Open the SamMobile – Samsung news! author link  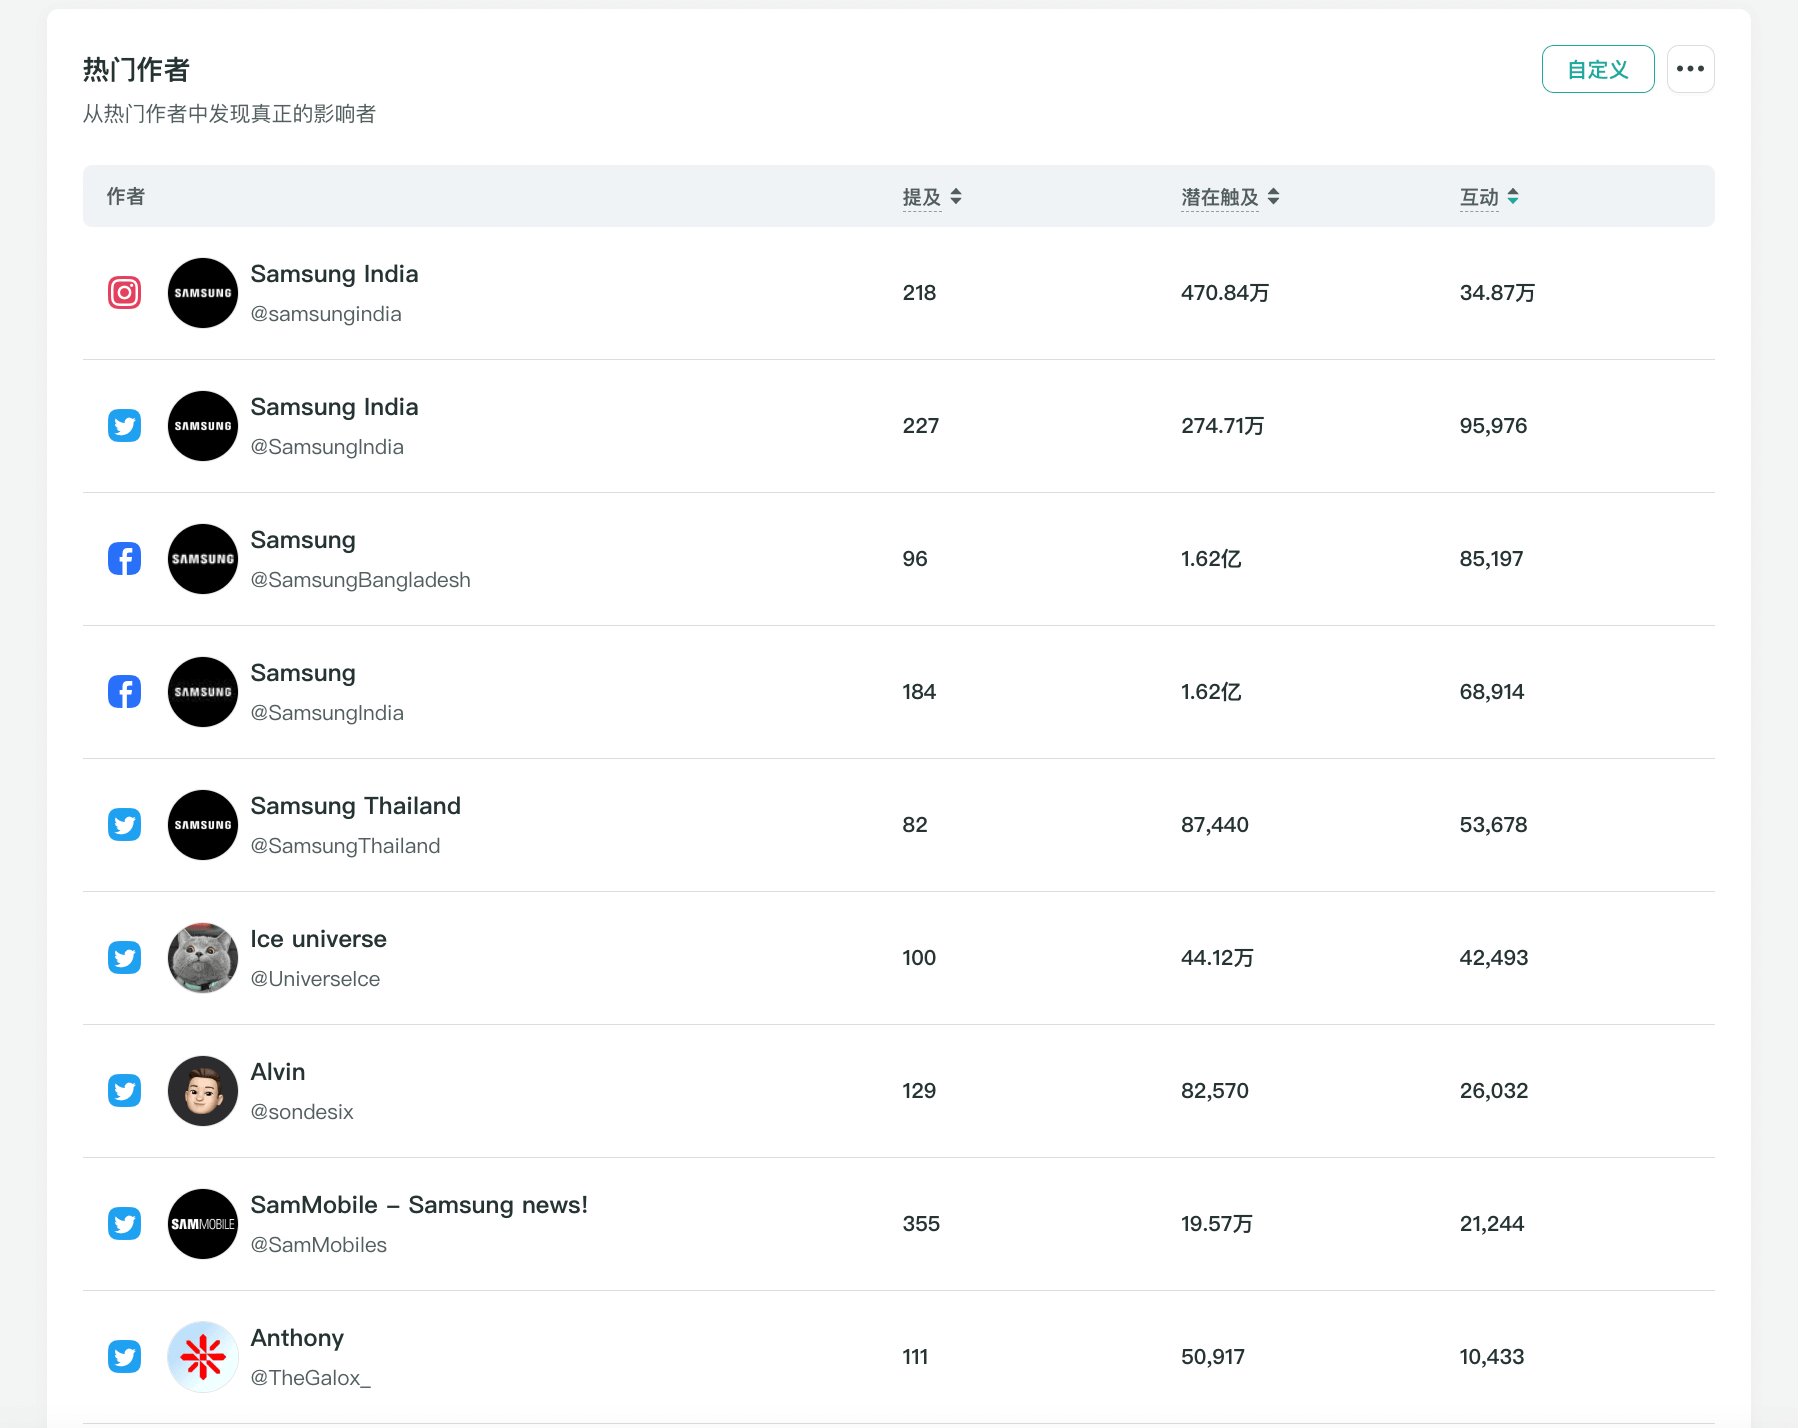click(x=419, y=1205)
